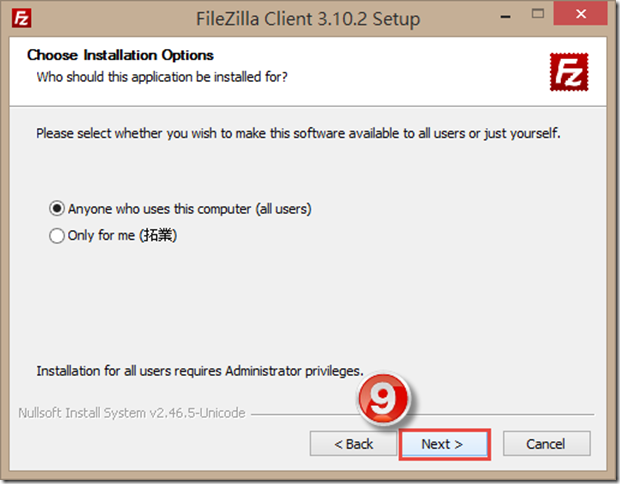Screen dimensions: 620x484
Task: Cancel the FileZilla setup
Action: point(546,444)
